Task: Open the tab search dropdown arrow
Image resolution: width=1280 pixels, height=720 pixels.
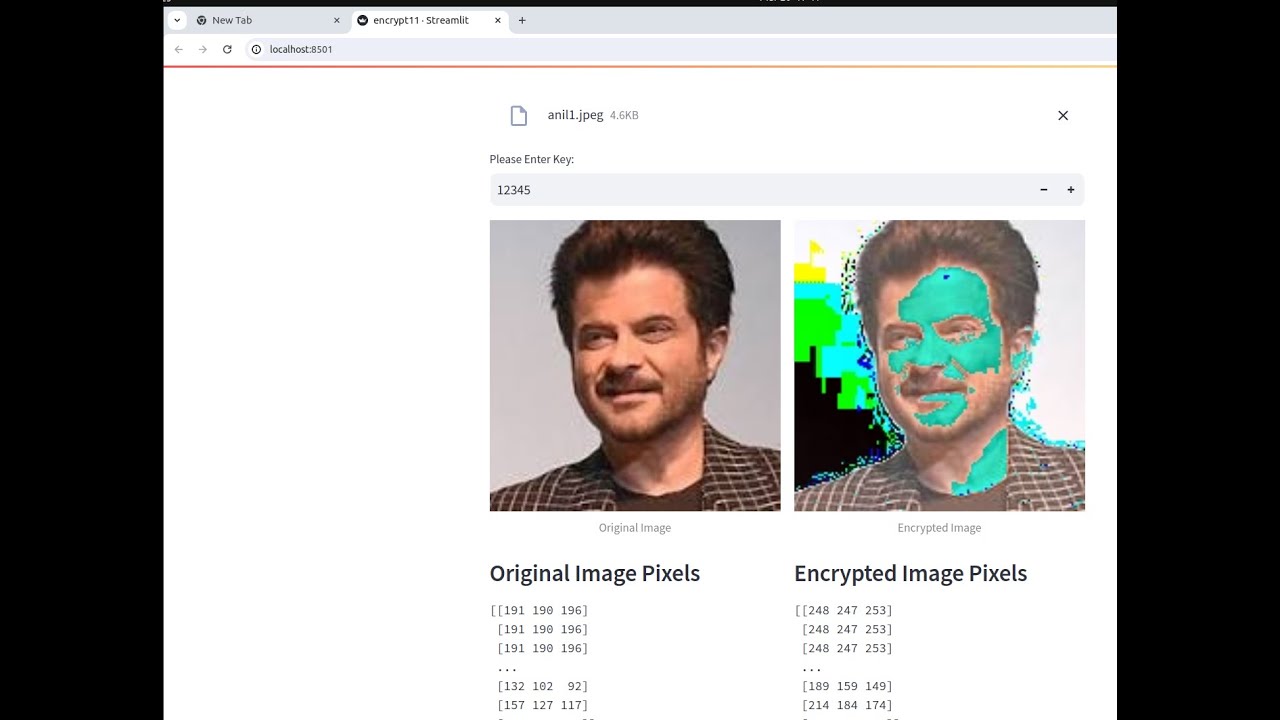Action: (x=177, y=20)
